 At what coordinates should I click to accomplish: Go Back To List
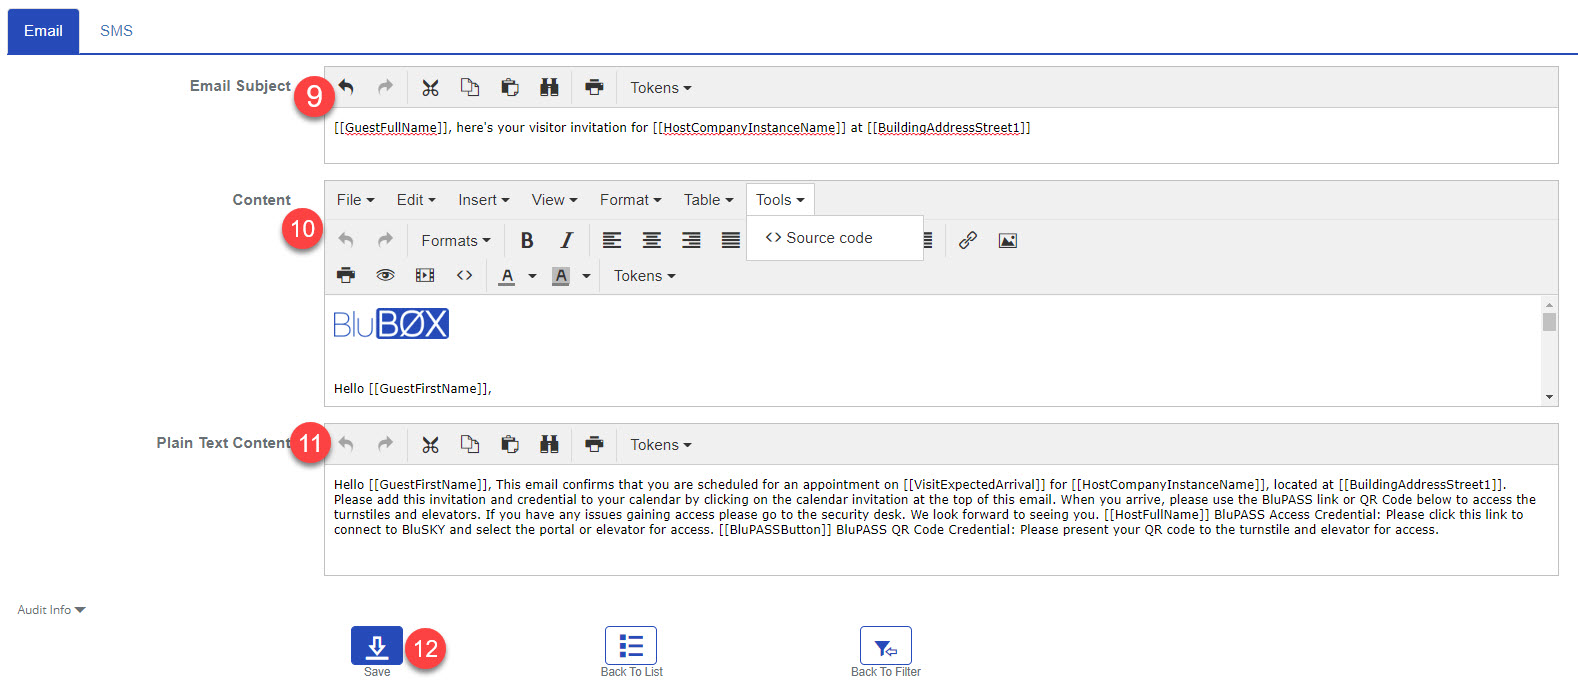pyautogui.click(x=631, y=646)
